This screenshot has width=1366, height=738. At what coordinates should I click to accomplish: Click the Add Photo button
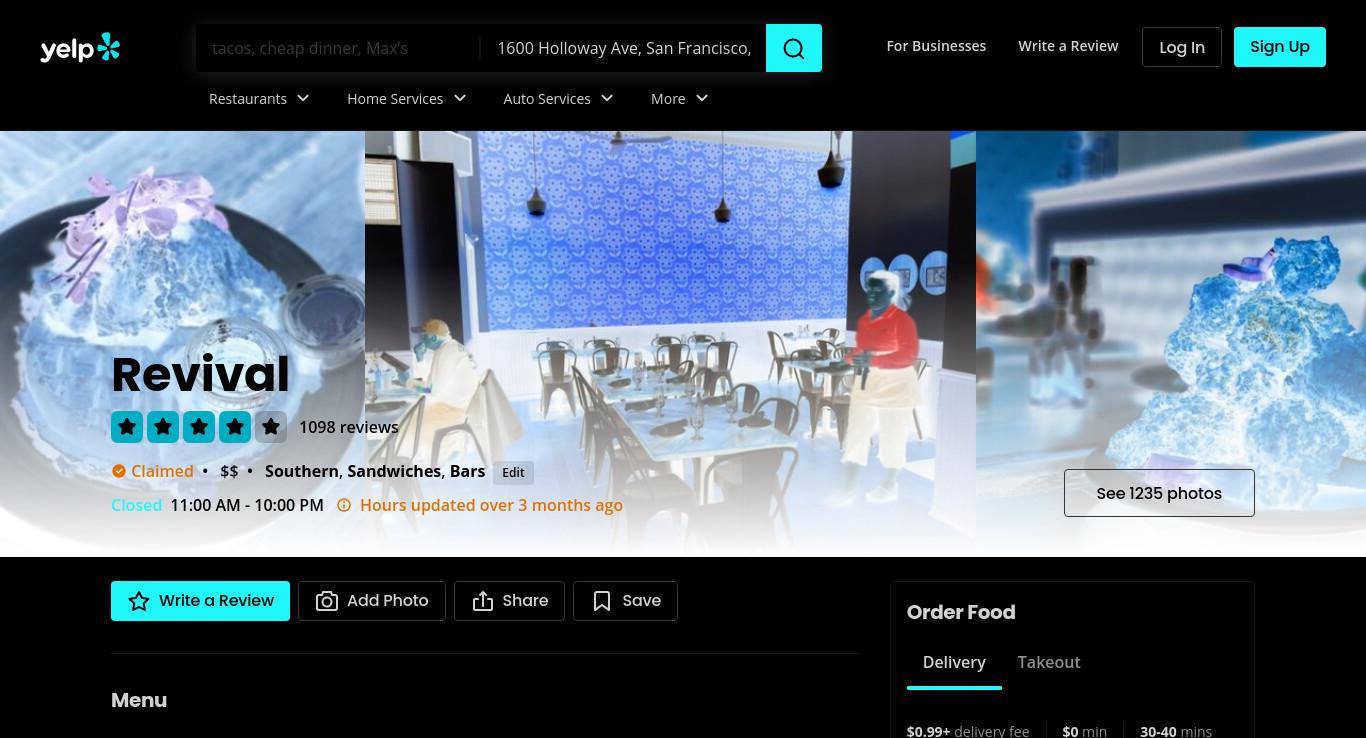point(372,601)
